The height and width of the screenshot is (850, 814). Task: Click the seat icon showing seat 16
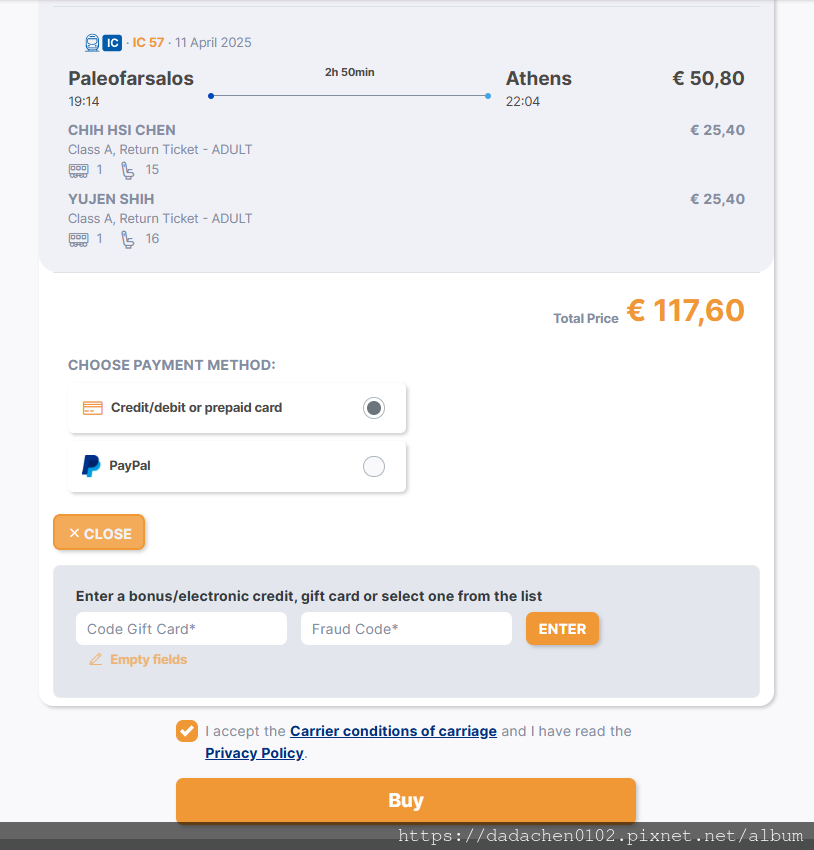tap(128, 240)
